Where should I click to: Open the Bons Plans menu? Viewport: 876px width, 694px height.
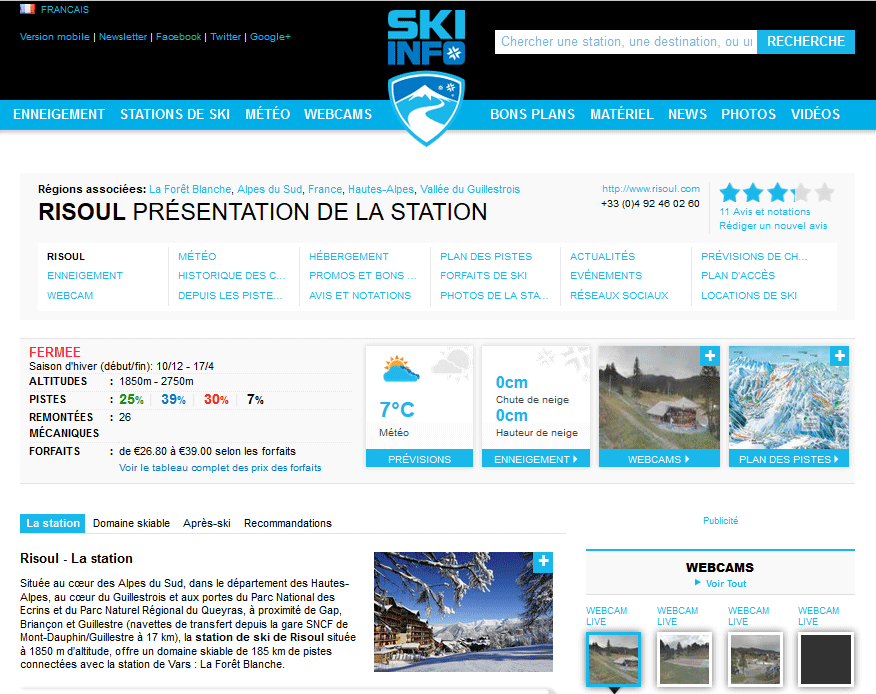tap(532, 114)
